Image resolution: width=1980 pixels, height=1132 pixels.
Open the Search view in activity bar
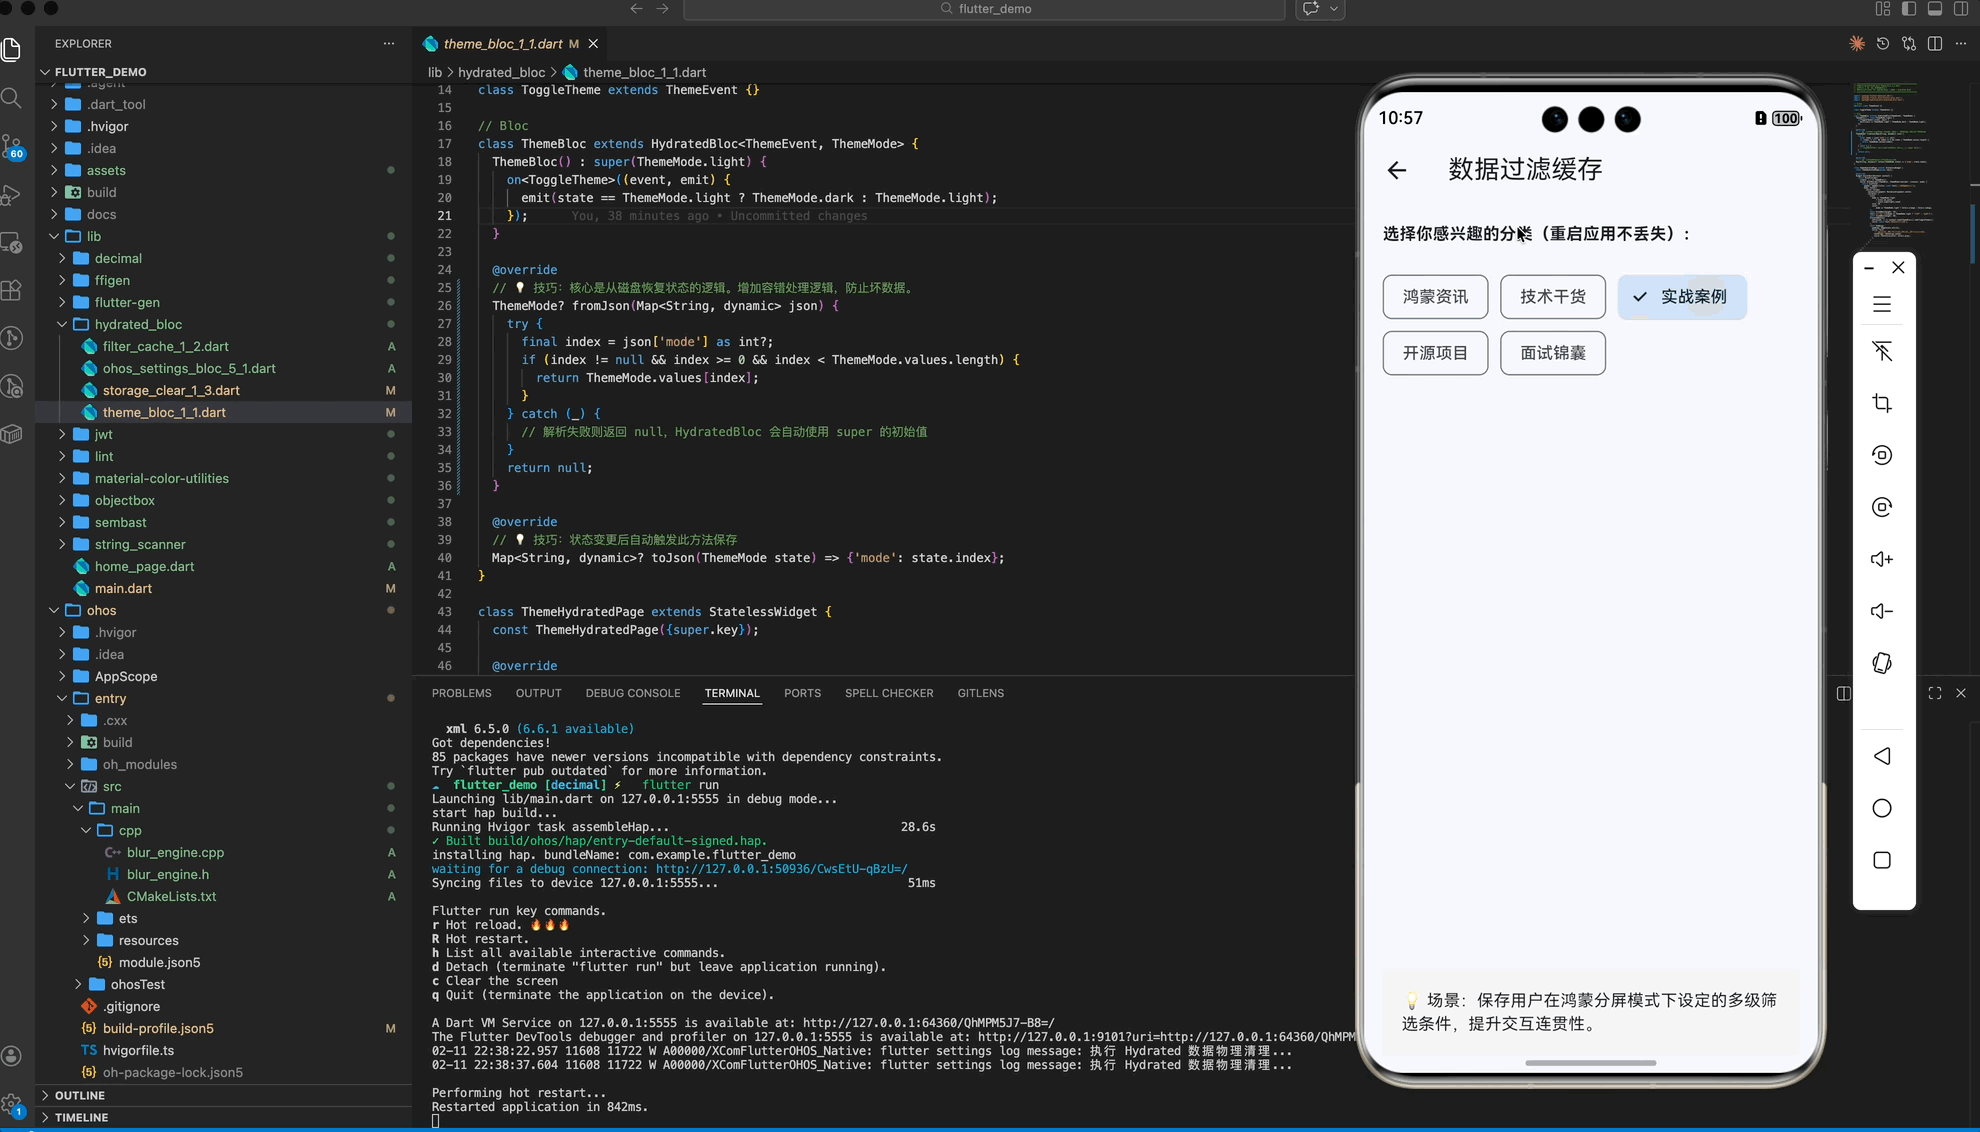pos(12,98)
